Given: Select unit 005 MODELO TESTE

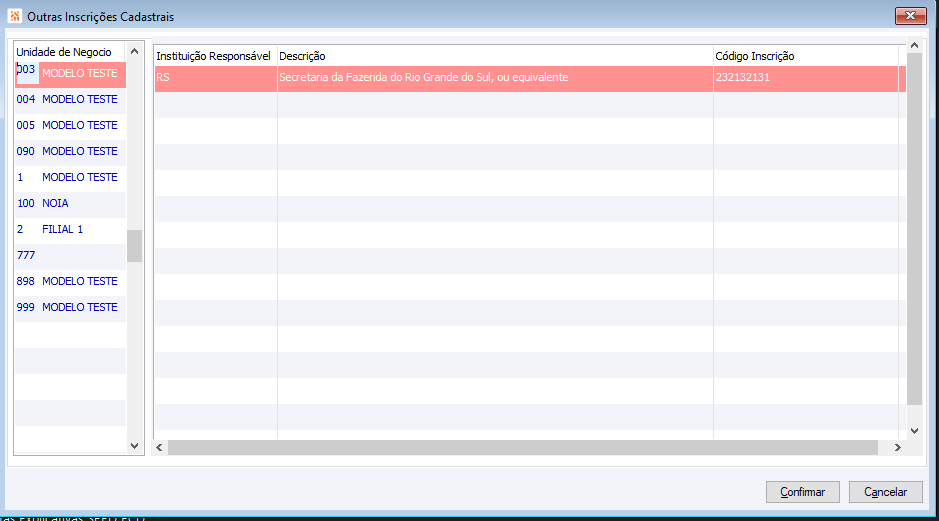Looking at the screenshot, I should [70, 125].
